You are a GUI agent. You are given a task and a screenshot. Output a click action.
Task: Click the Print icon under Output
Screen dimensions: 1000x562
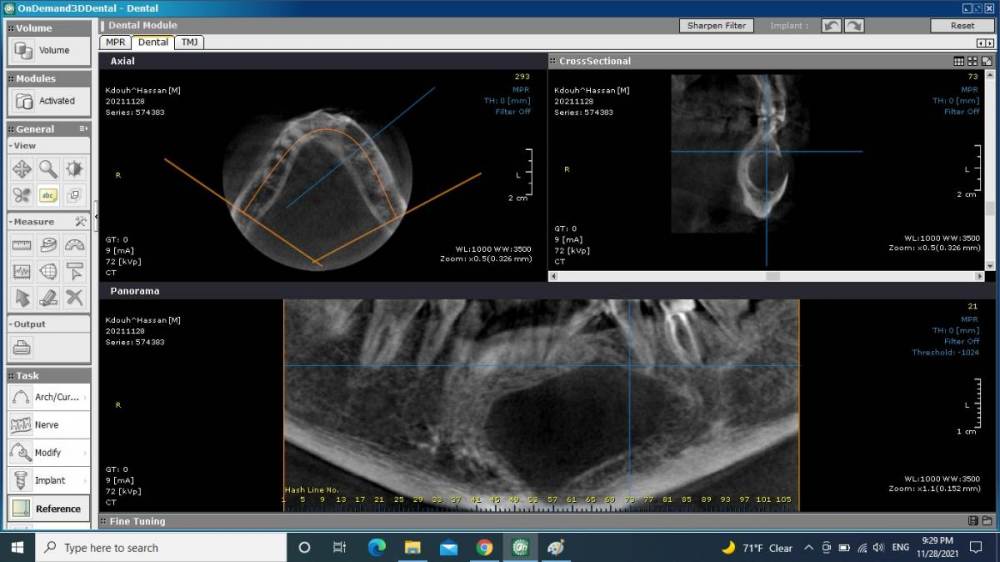22,348
